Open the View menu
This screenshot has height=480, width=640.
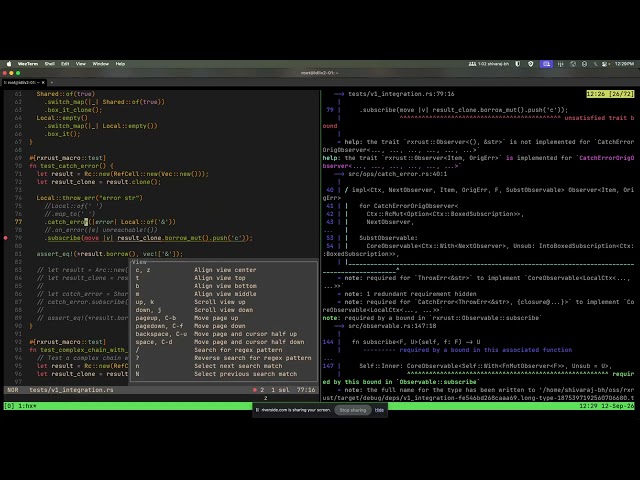click(x=81, y=64)
